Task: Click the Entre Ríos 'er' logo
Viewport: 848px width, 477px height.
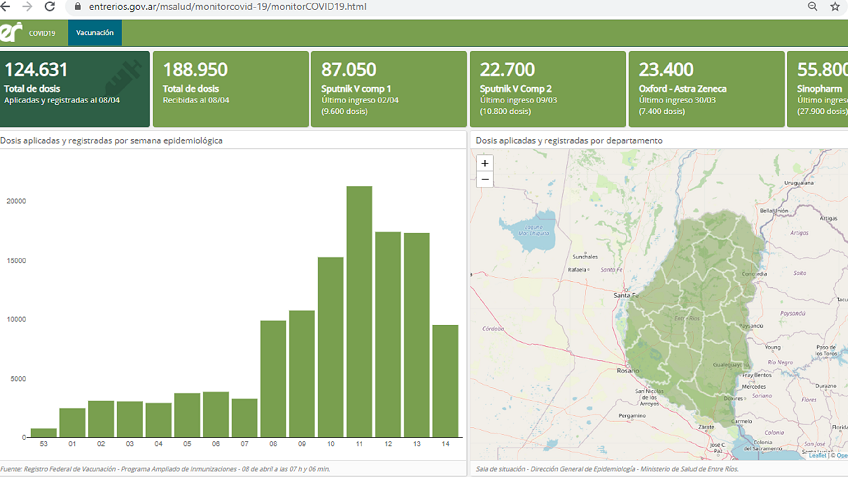Action: [11, 32]
